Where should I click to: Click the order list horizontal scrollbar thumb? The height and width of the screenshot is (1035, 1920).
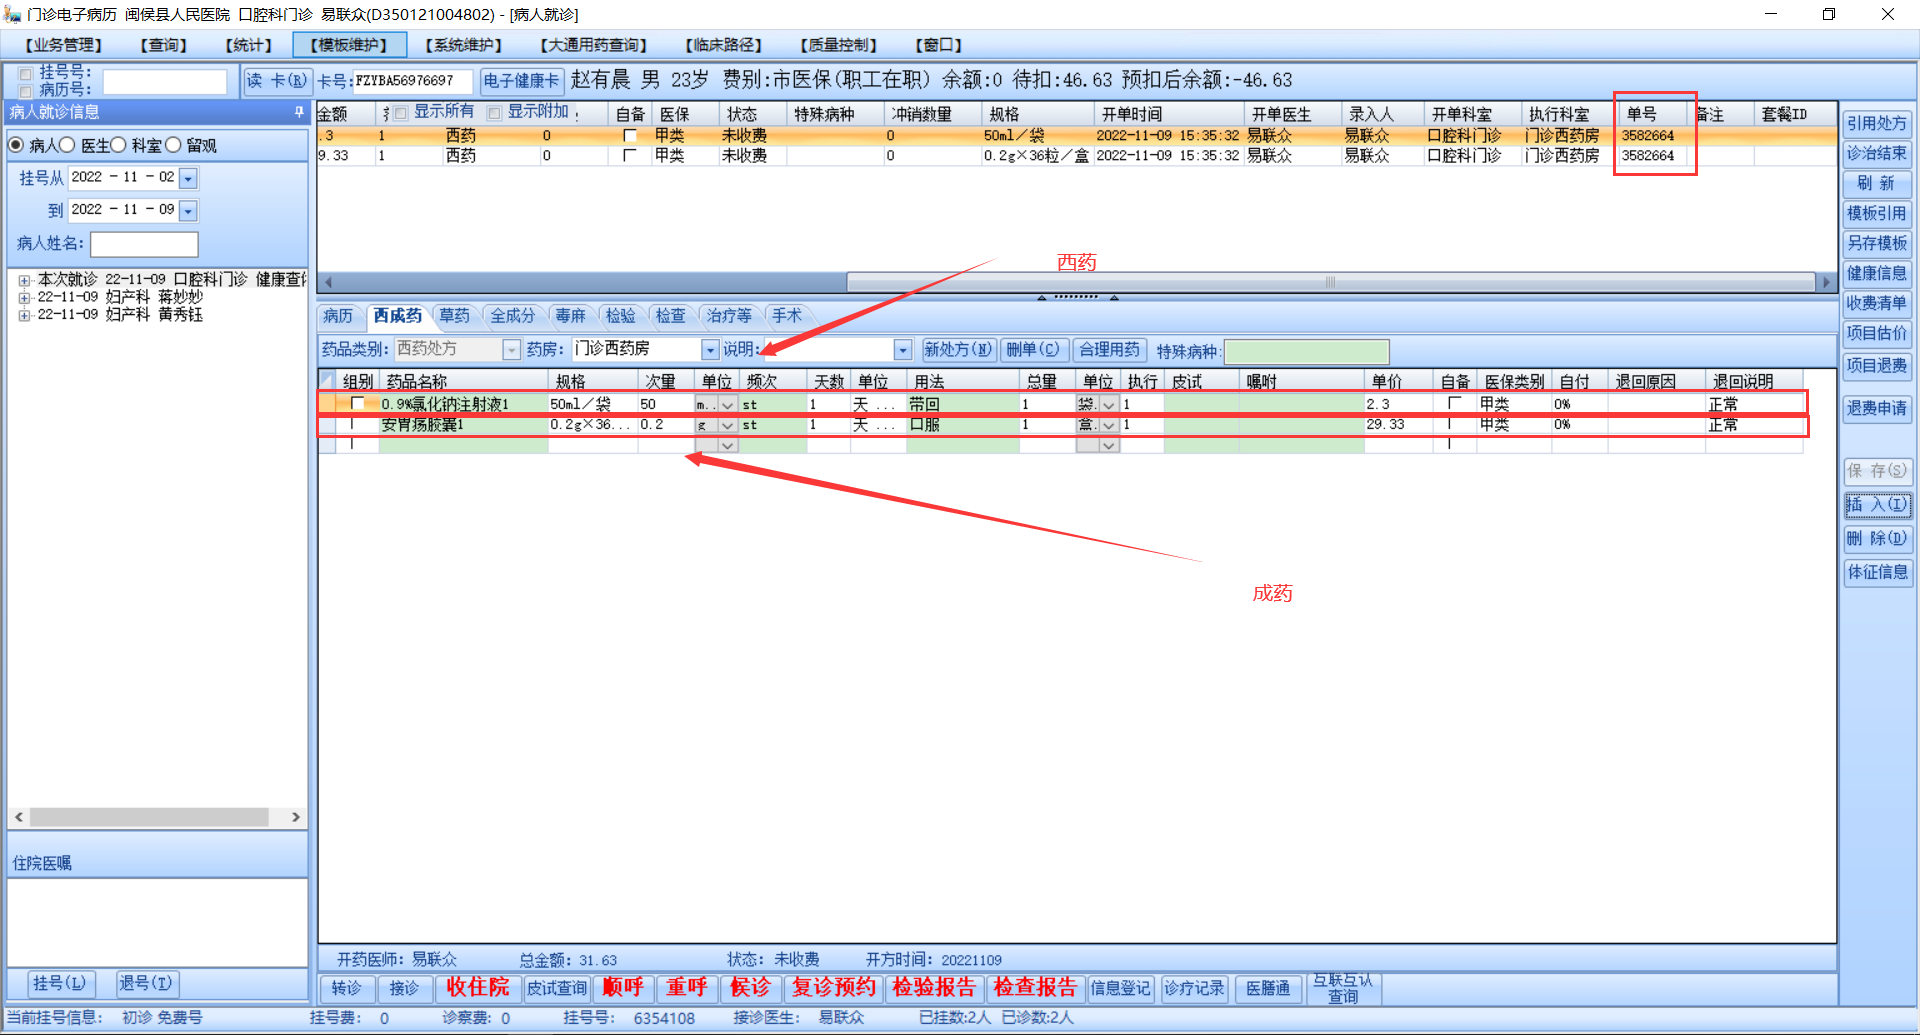point(1330,282)
